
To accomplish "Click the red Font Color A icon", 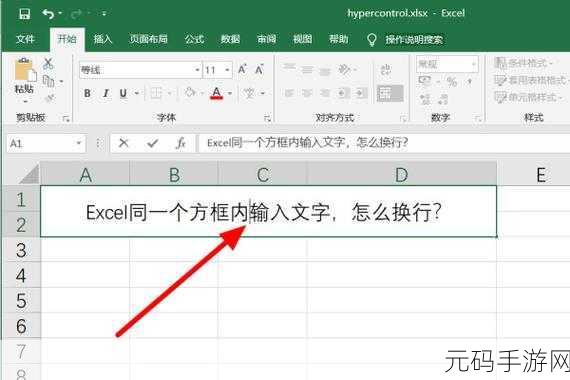I will [217, 93].
